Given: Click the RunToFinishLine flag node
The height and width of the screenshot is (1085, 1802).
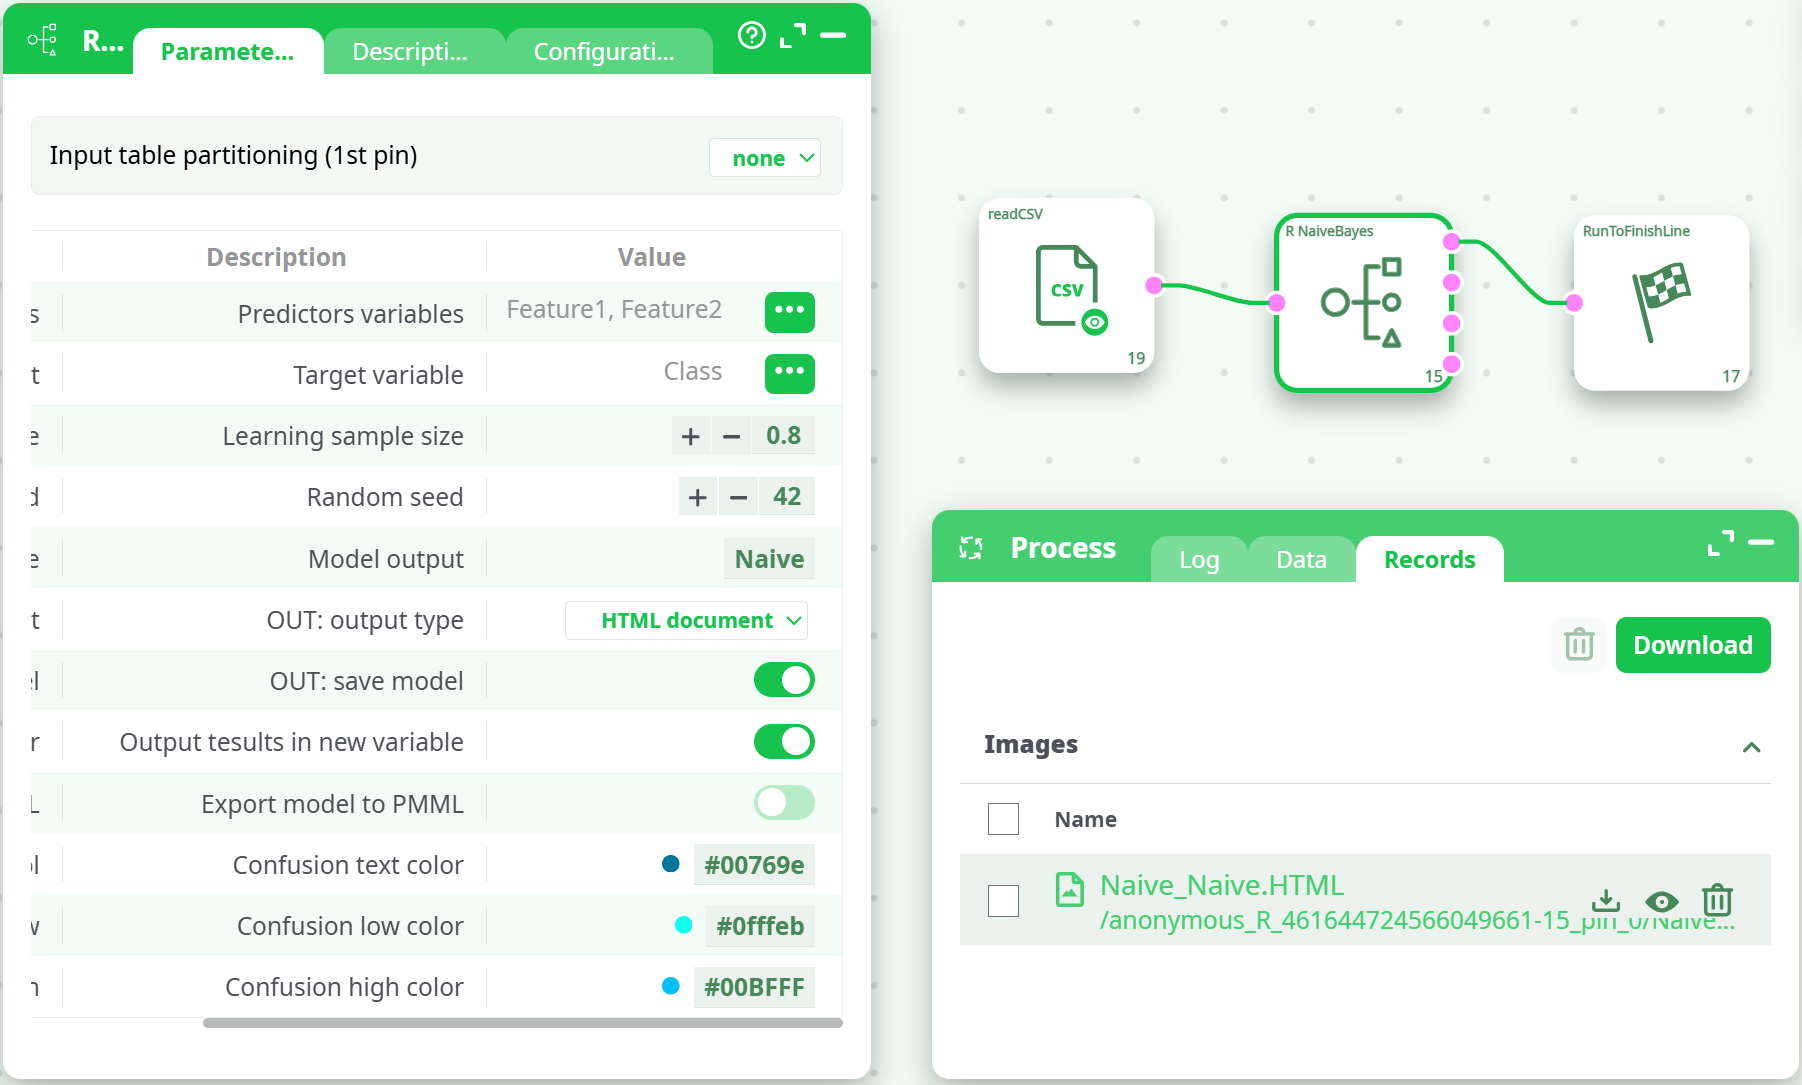Looking at the screenshot, I should click(1660, 302).
